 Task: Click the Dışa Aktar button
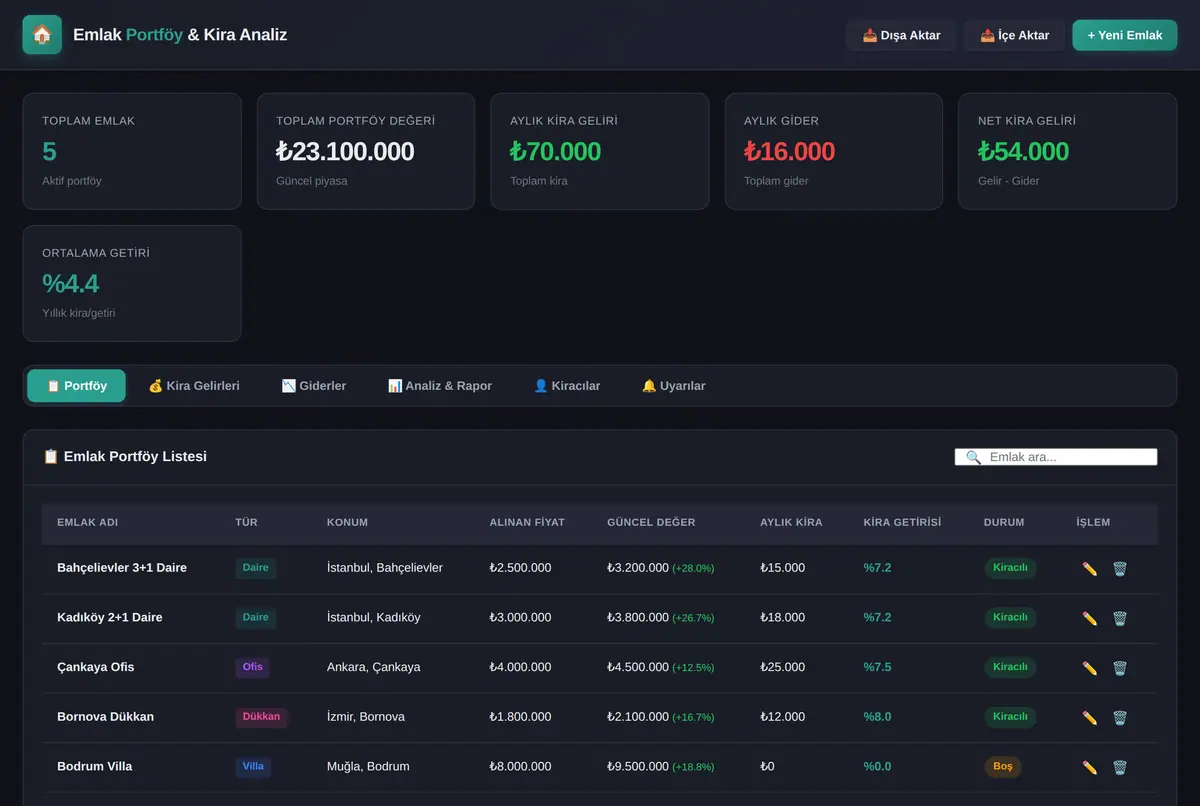coord(901,35)
